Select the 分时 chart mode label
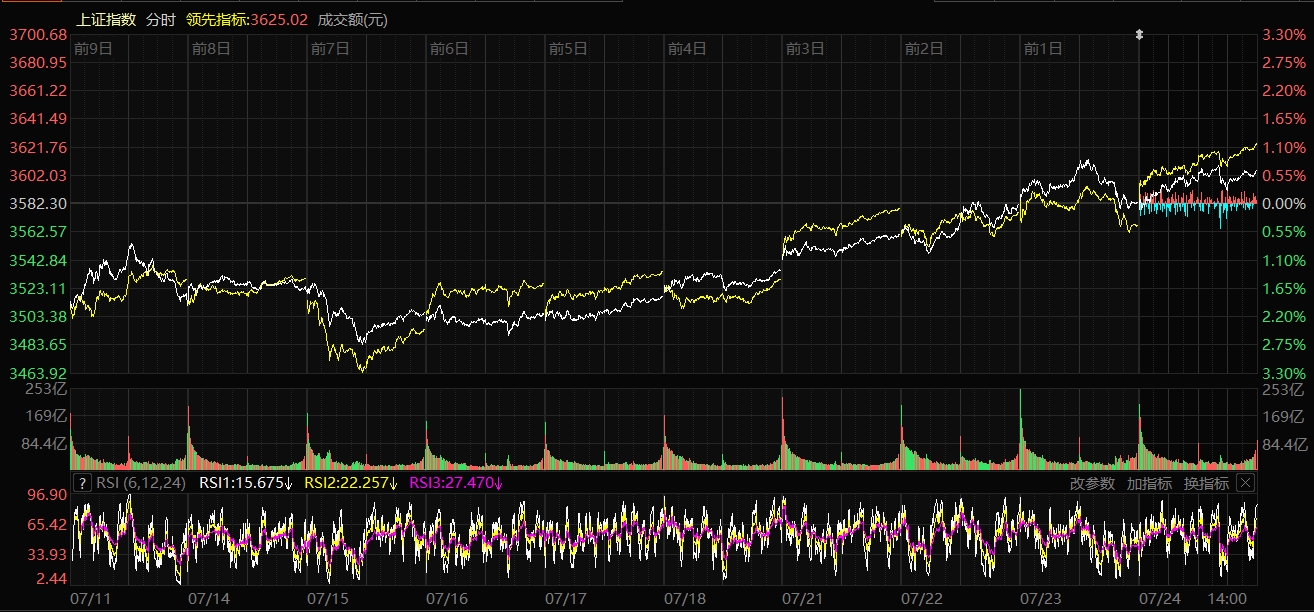The image size is (1314, 612). [159, 20]
